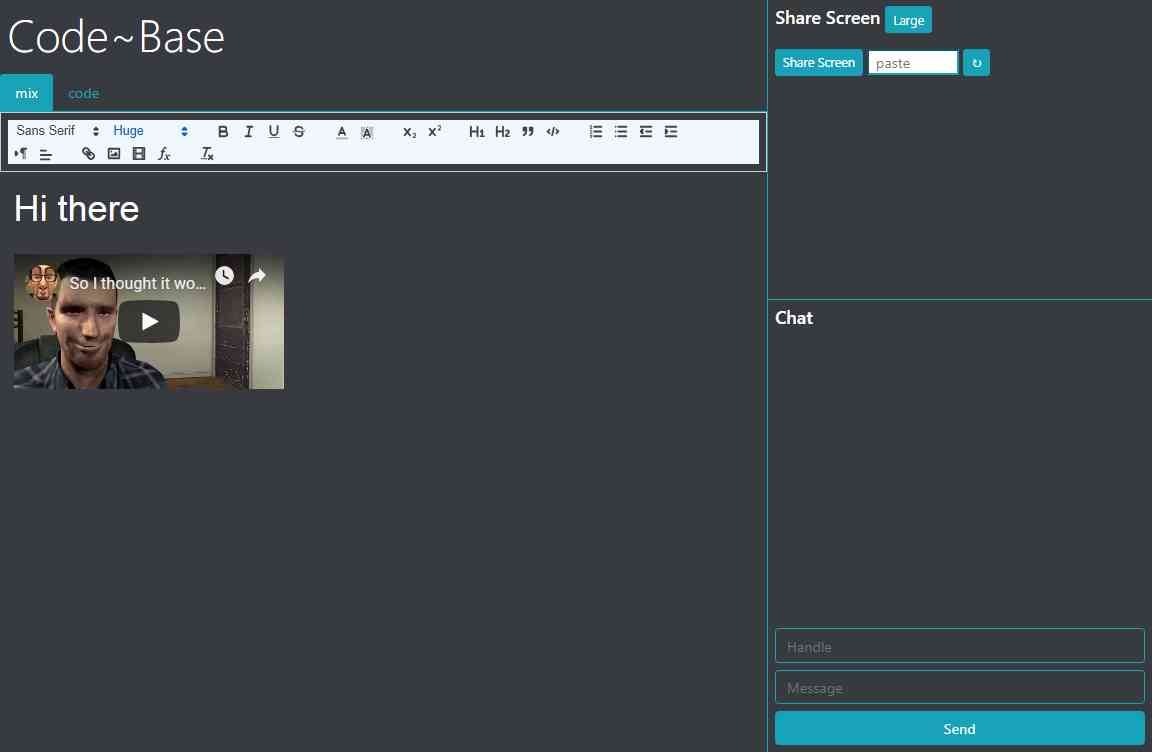Viewport: 1152px width, 752px height.
Task: Insert a code block
Action: (x=553, y=132)
